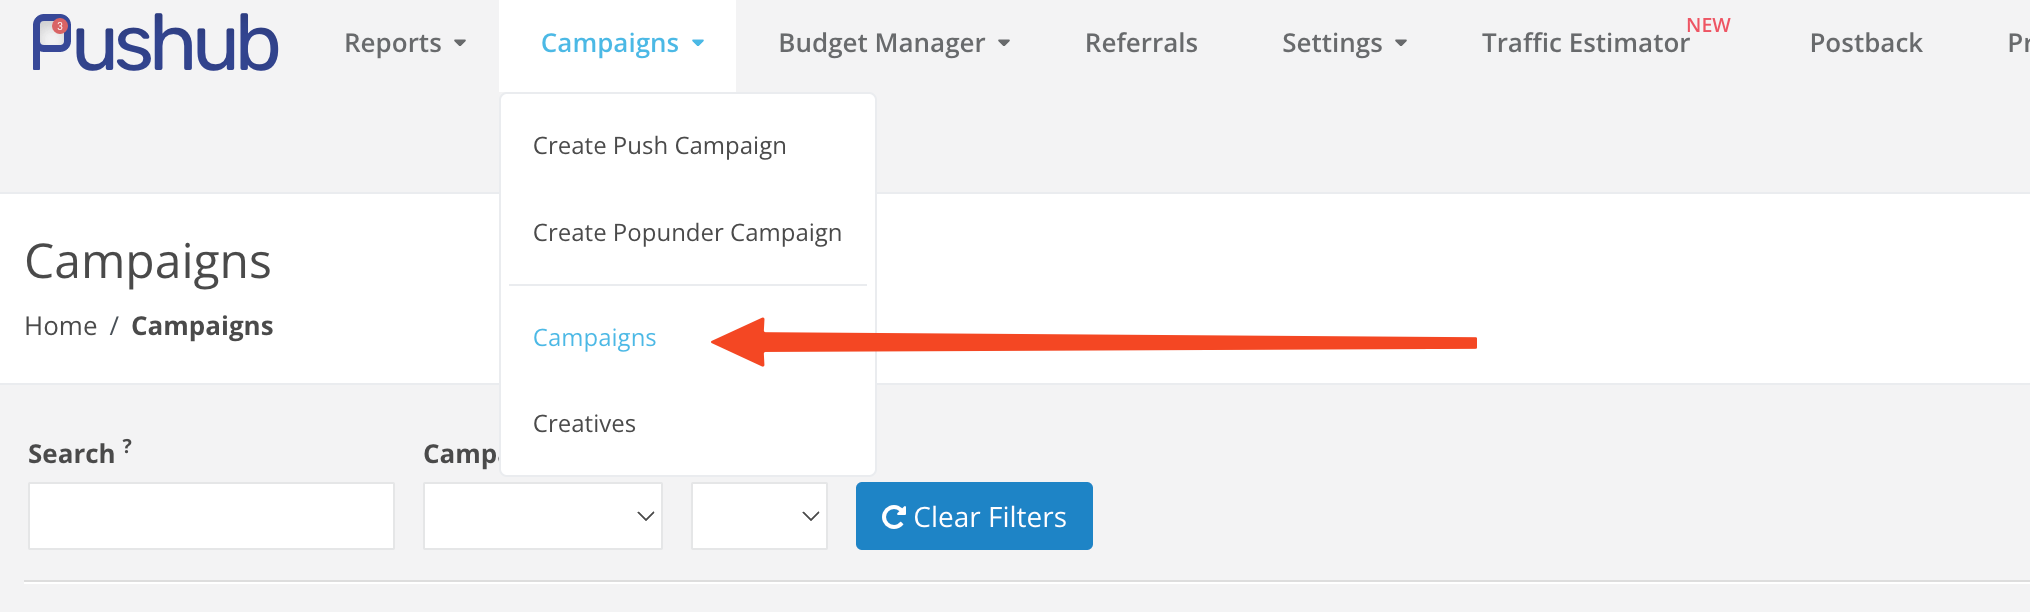Select Create Push Campaign menu item
The image size is (2030, 612).
(x=660, y=146)
